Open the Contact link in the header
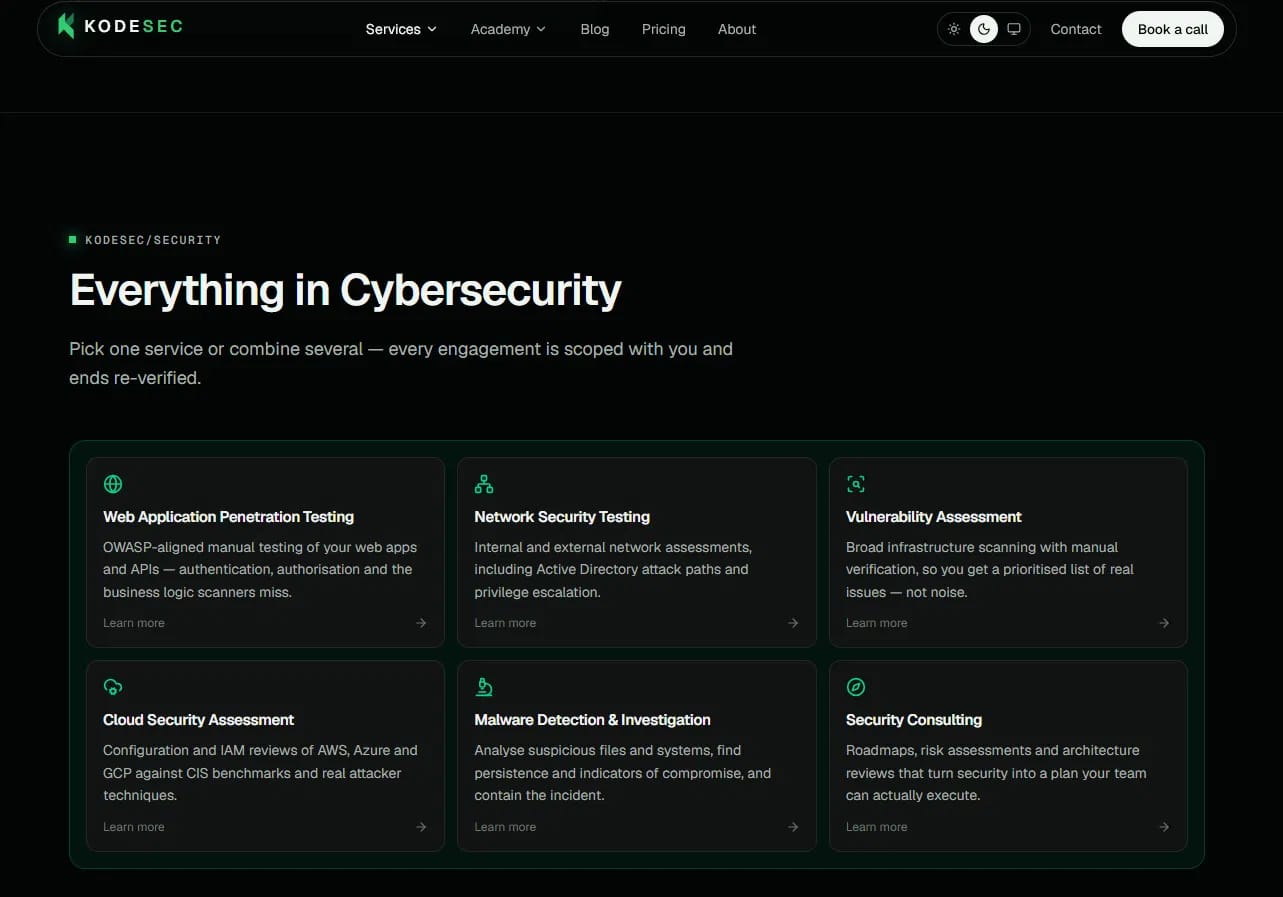 1076,29
